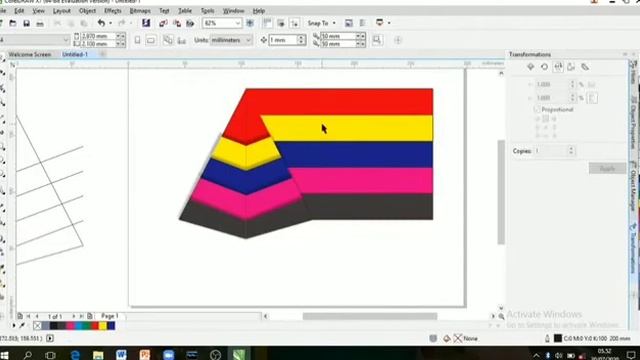Screen dimensions: 640x360
Task: Select the Size tab icon in Transformations
Action: (x=571, y=67)
